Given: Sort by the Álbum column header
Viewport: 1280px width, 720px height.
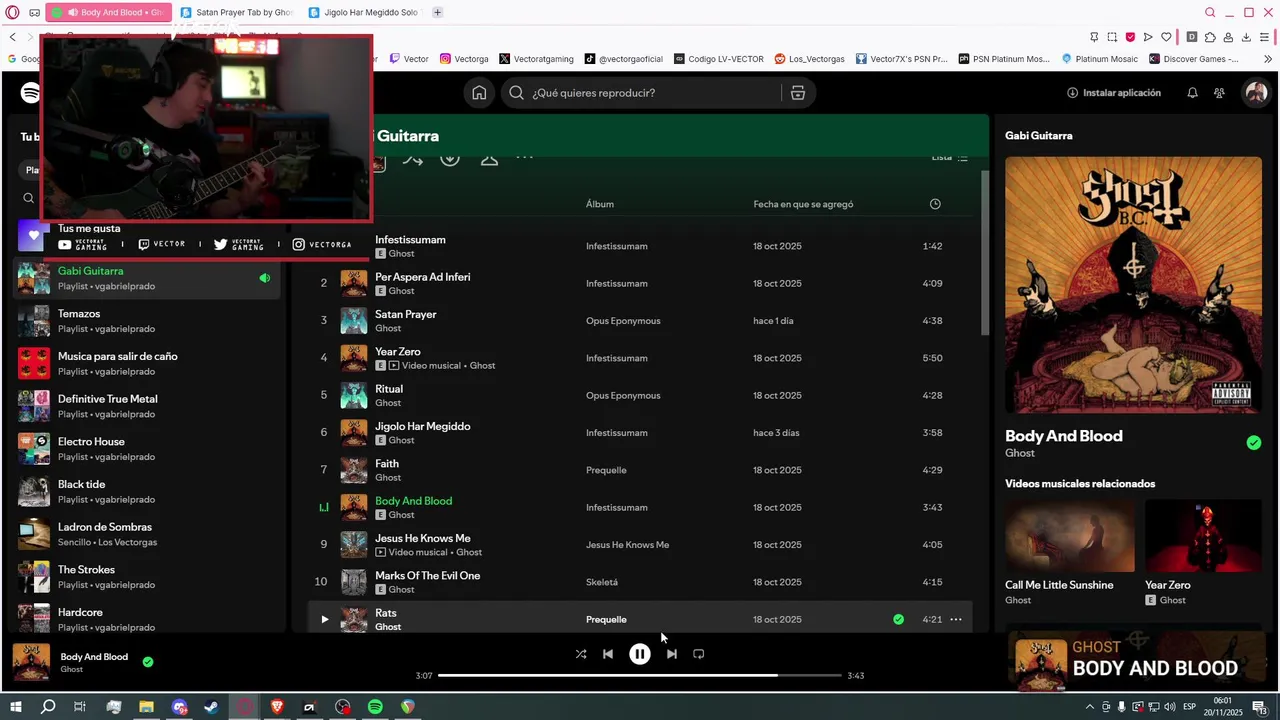Looking at the screenshot, I should [600, 204].
